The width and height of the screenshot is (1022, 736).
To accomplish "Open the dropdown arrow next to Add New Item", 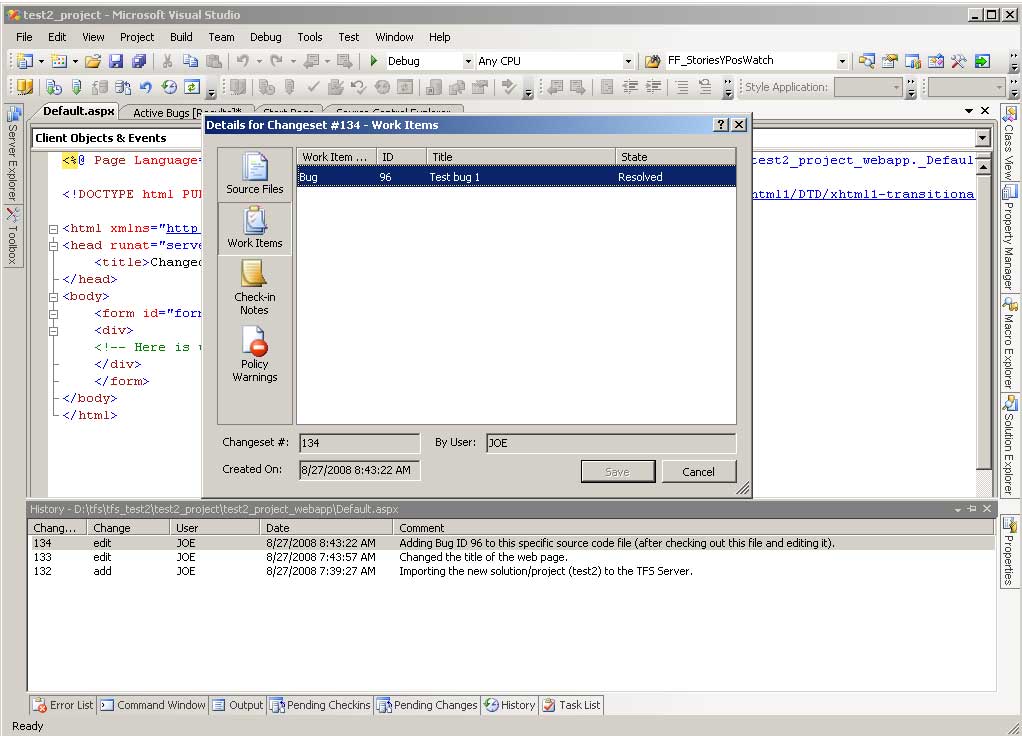I will tap(75, 61).
